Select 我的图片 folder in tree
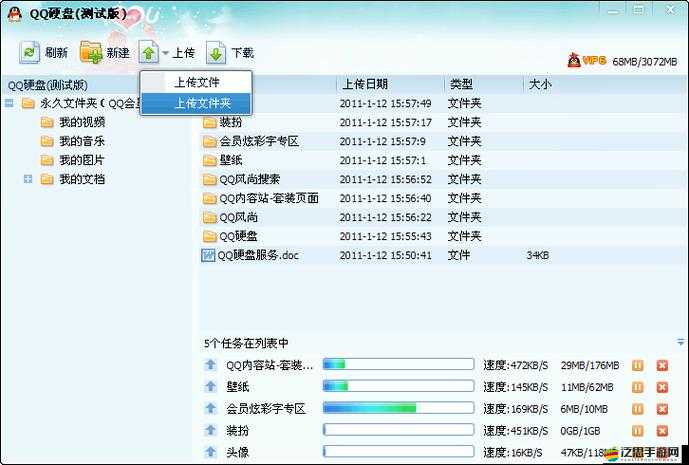This screenshot has width=689, height=465. [82, 160]
